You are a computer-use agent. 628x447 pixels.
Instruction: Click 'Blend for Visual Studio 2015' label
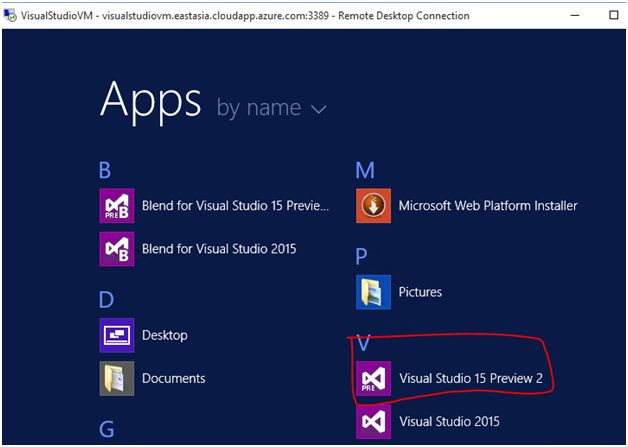click(219, 249)
